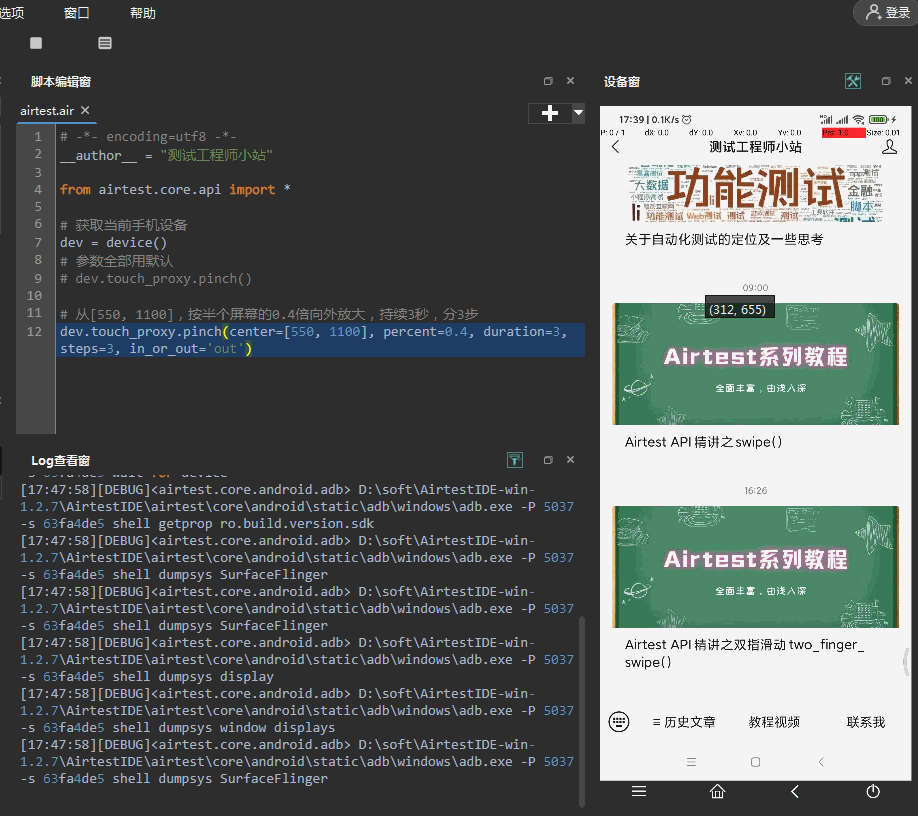Click log line 'shell dumpsys display'
The image size is (918, 816).
(193, 677)
